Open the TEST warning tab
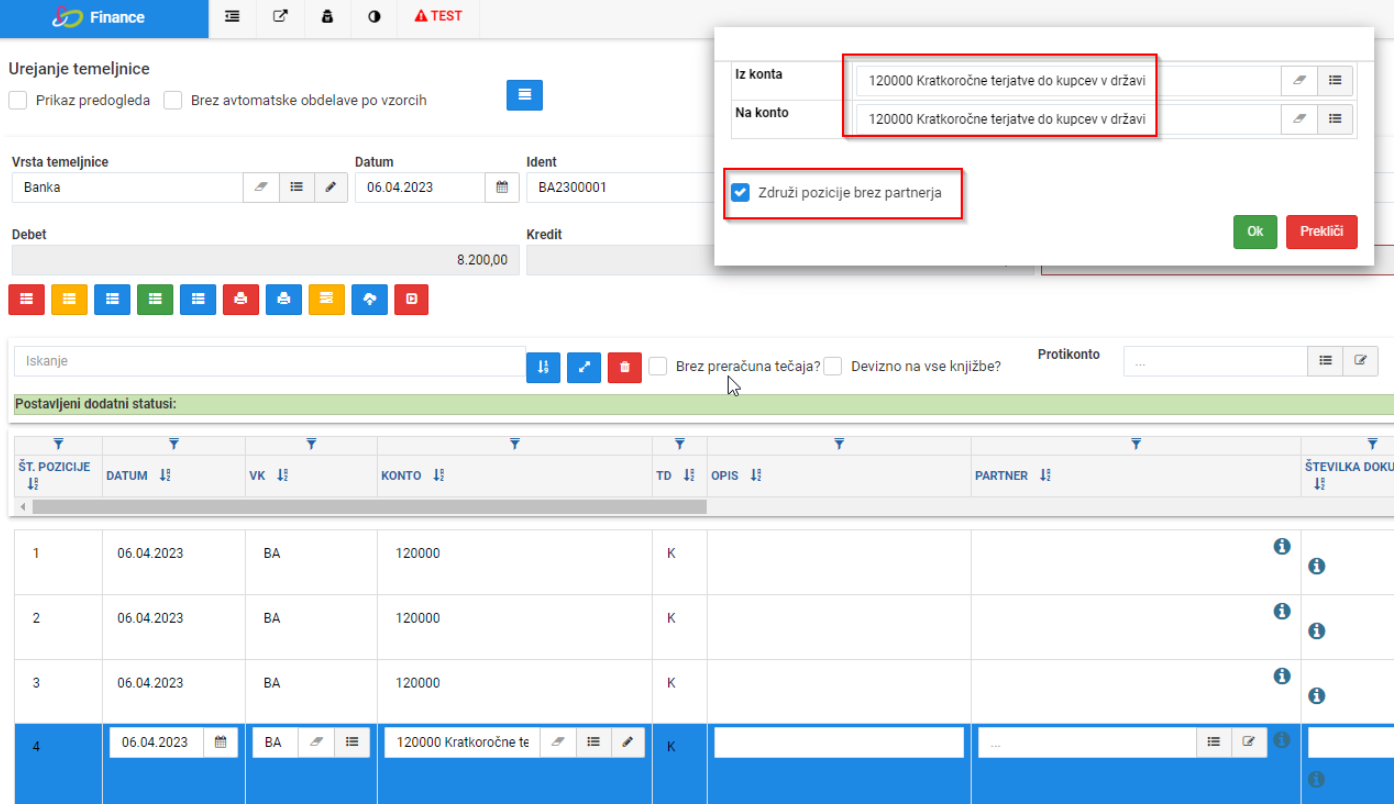1394x804 pixels. point(438,17)
